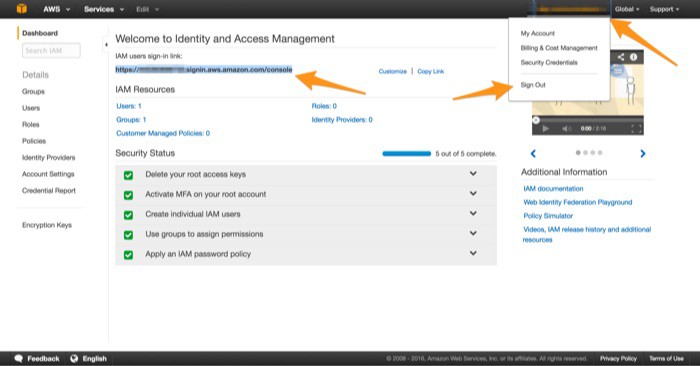Open Account Settings in sidebar

48,174
